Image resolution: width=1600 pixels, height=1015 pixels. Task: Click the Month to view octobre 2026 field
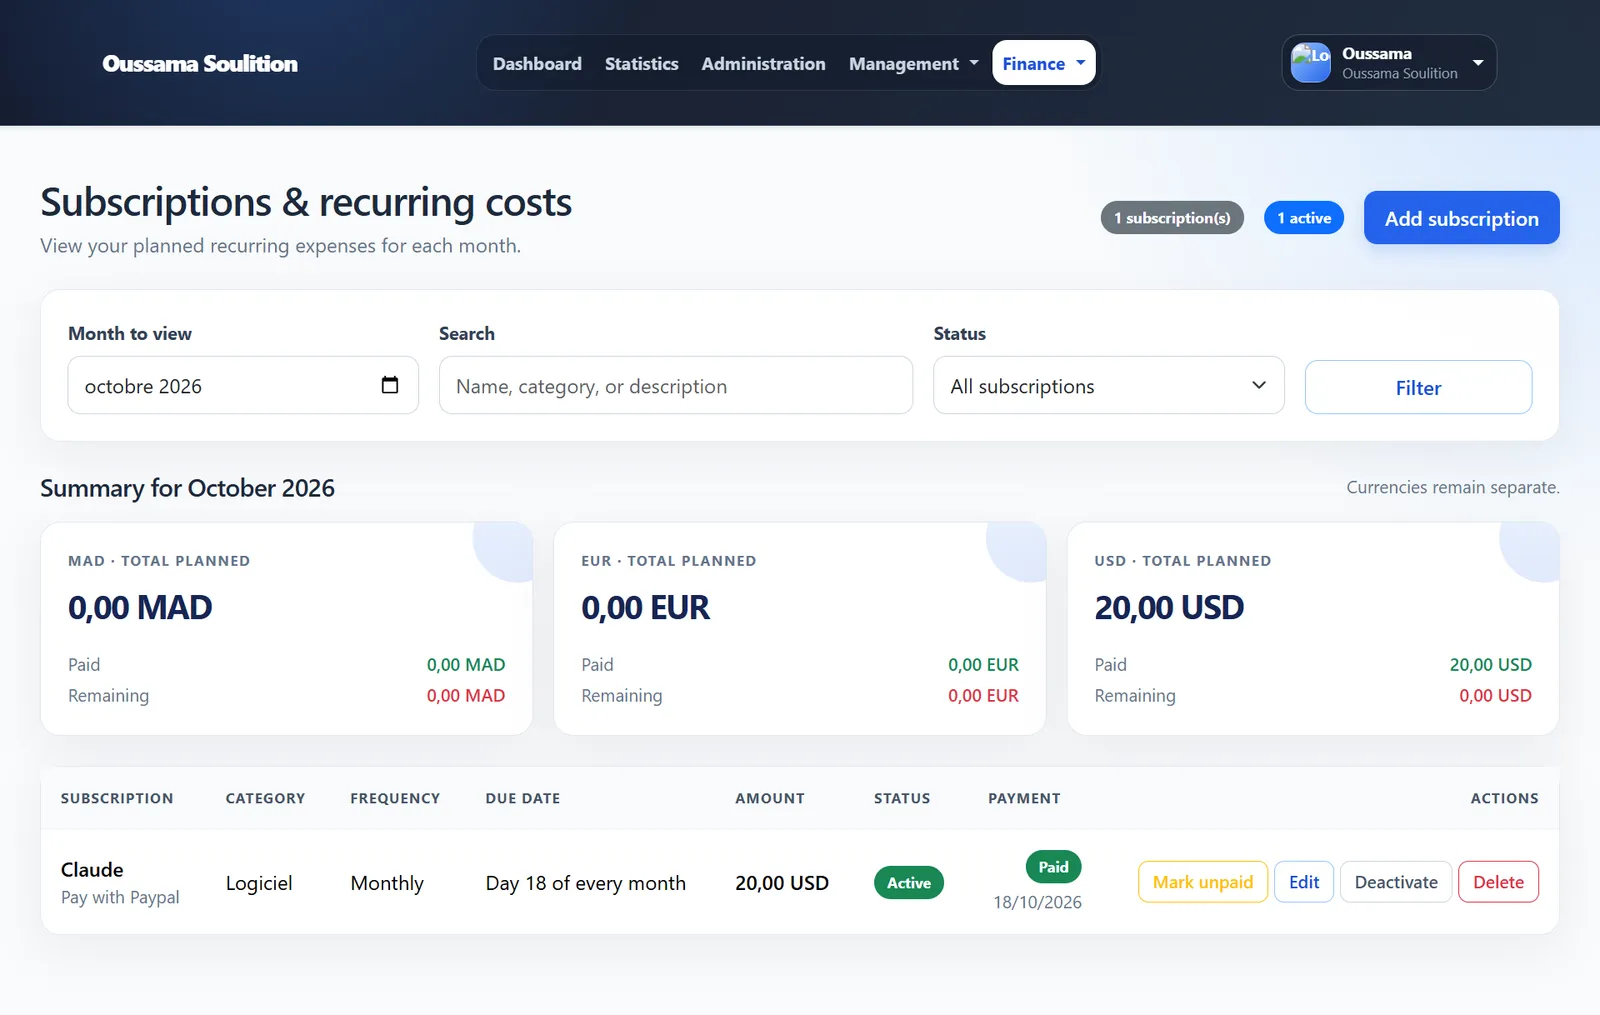pos(243,386)
